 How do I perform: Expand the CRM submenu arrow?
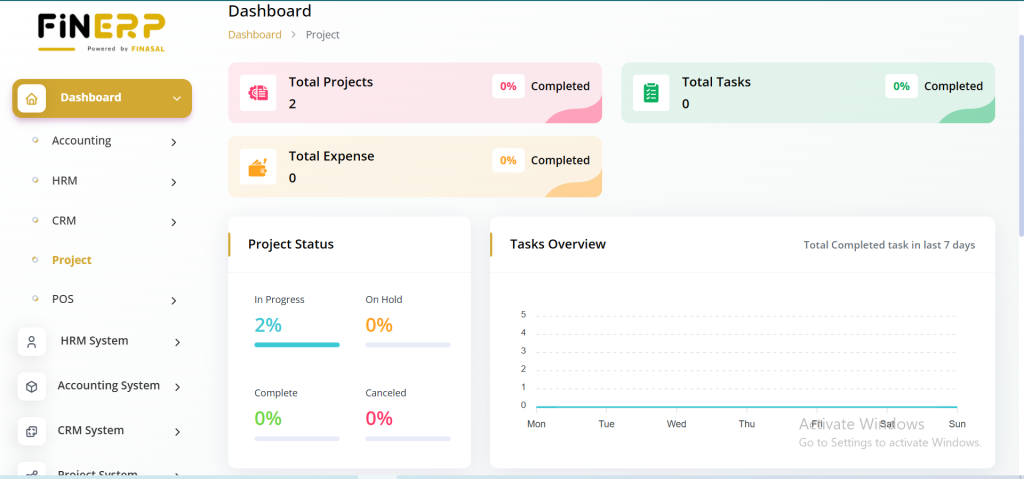tap(173, 222)
